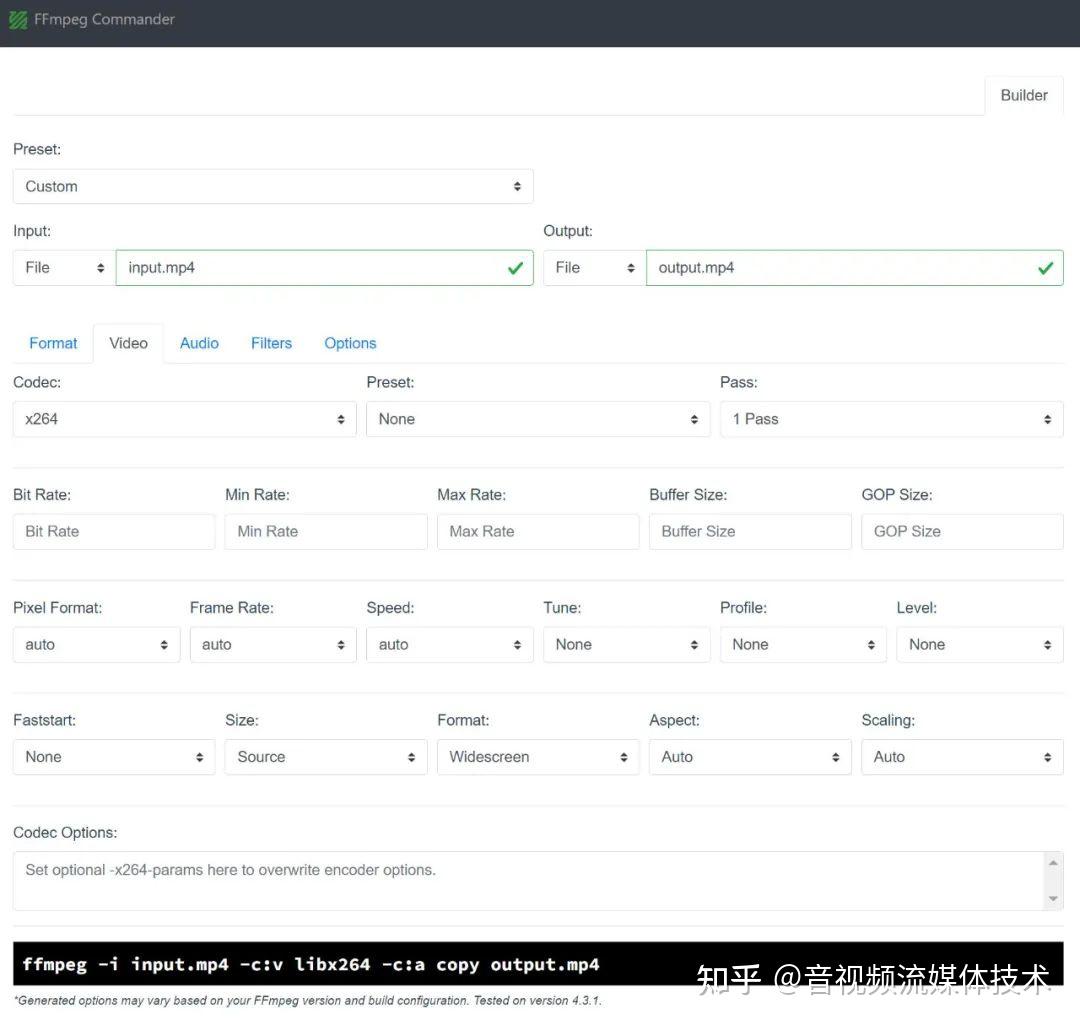Viewport: 1080px width, 1025px height.
Task: Open the Profile dropdown
Action: (x=803, y=644)
